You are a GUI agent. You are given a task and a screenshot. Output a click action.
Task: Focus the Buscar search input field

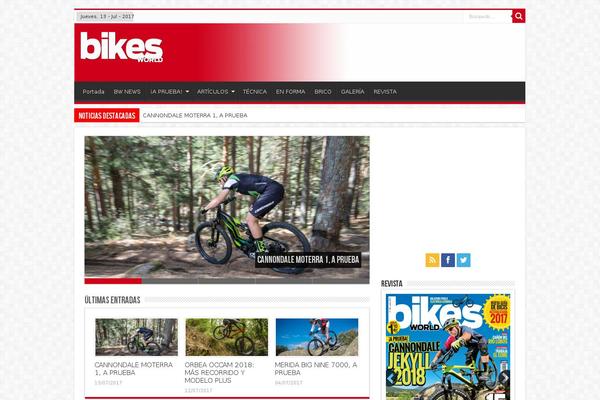click(488, 16)
